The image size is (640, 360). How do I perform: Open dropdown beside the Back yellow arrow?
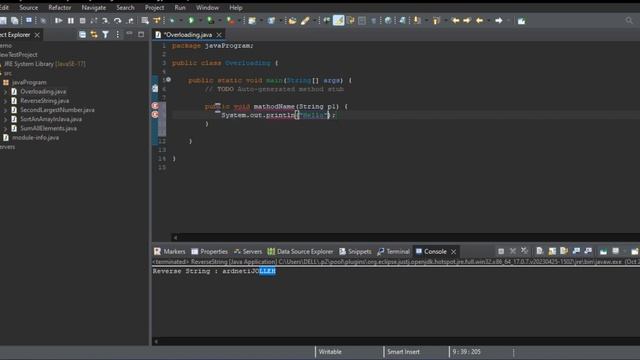489,20
